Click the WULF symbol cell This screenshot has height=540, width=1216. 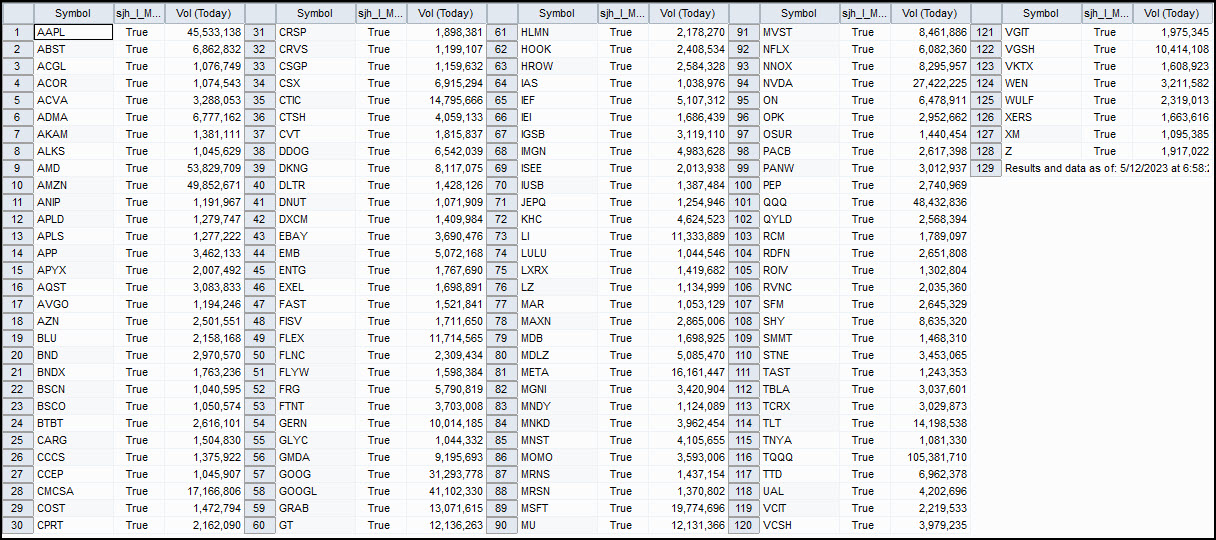point(1041,100)
